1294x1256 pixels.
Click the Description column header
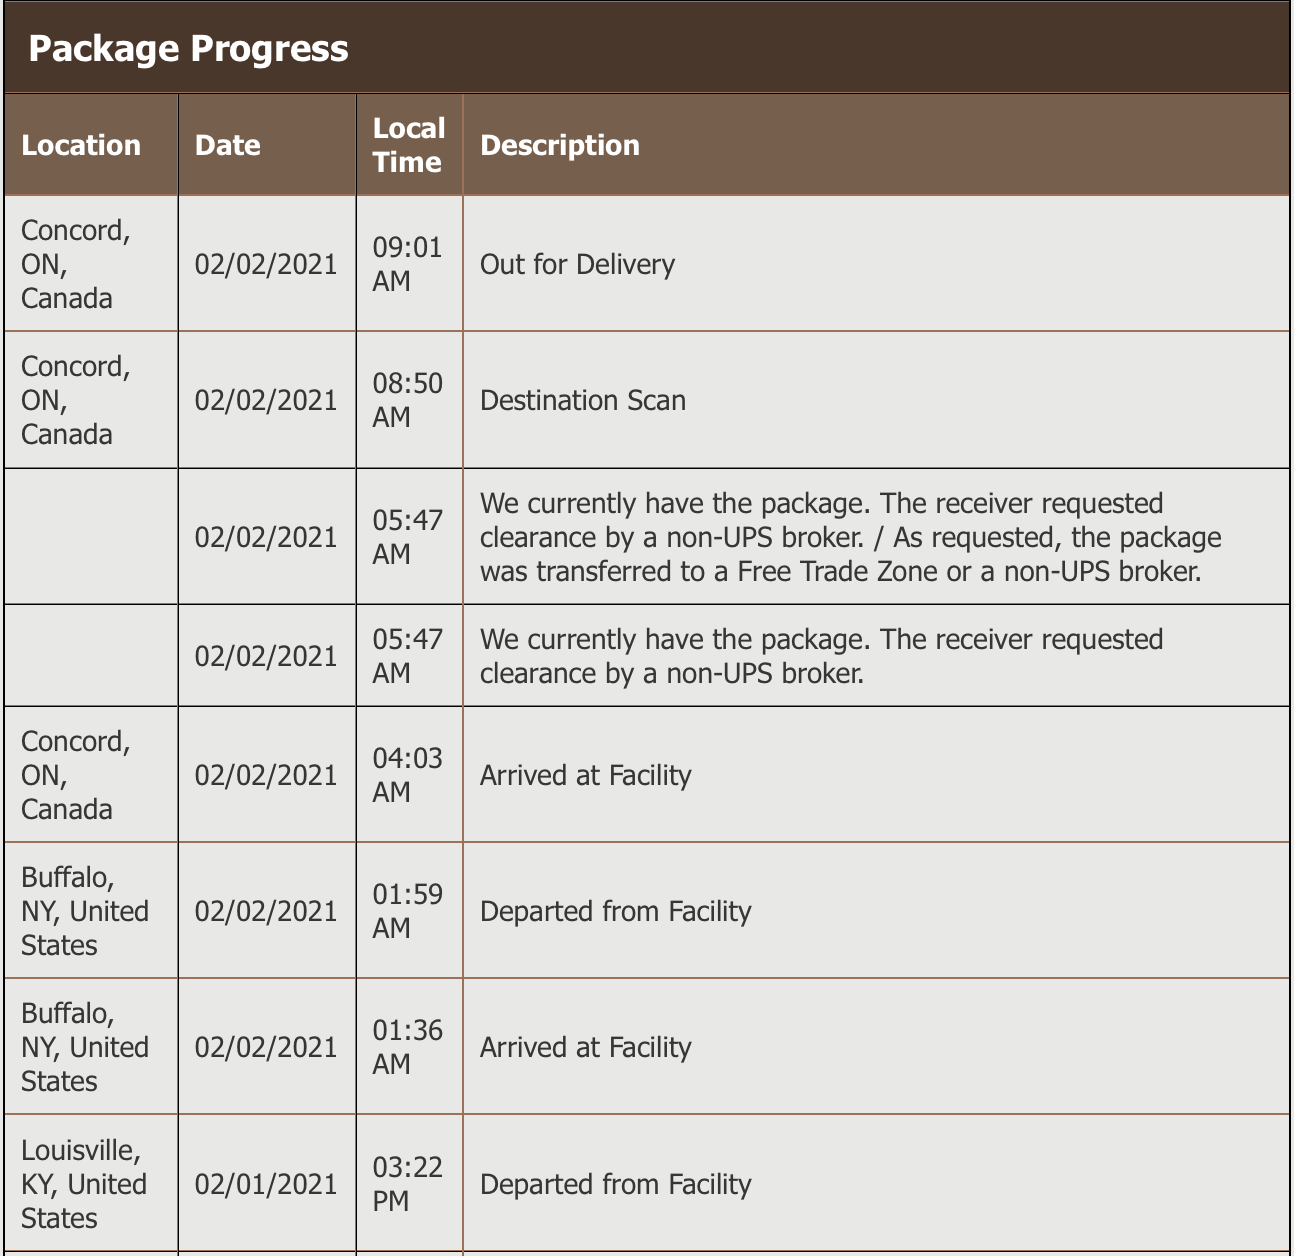point(559,145)
